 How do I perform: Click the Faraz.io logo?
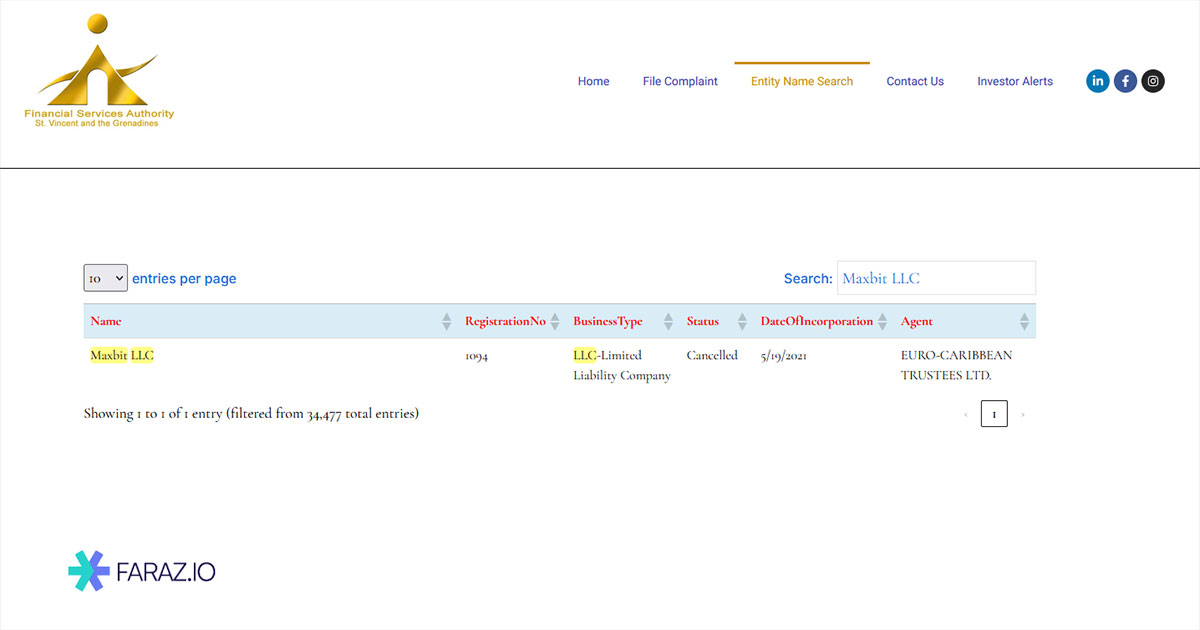click(x=142, y=571)
